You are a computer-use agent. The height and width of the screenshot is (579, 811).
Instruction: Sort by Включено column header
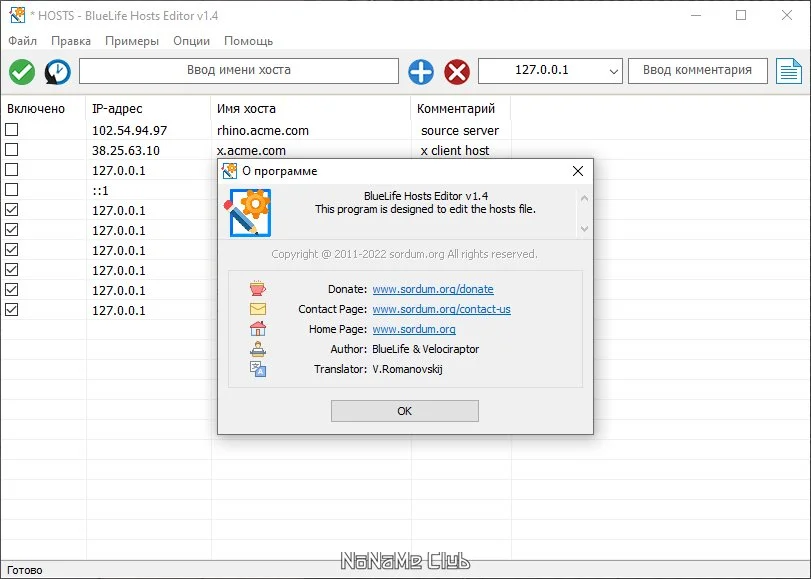pos(43,109)
